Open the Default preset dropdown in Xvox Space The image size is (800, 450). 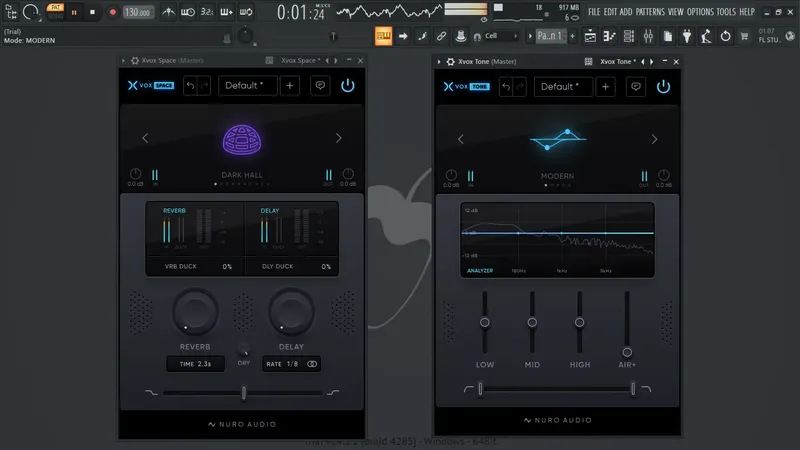pos(248,86)
